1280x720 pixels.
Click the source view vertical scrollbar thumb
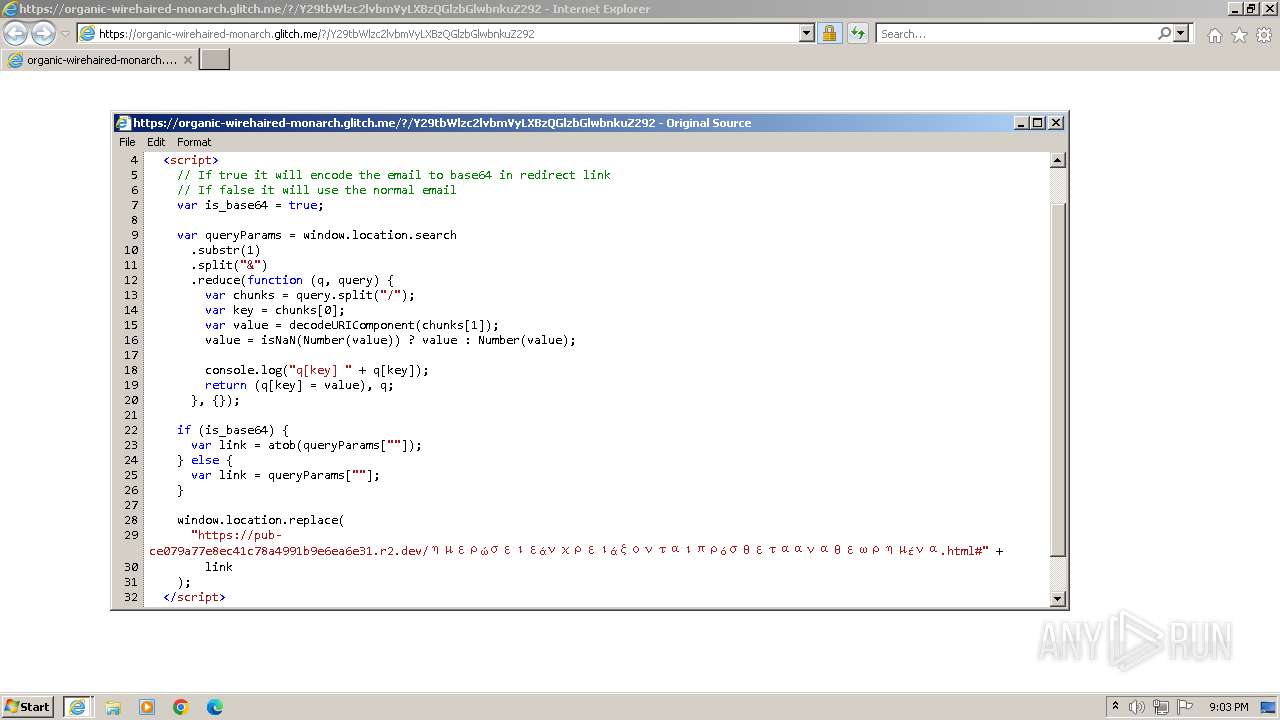(1058, 378)
